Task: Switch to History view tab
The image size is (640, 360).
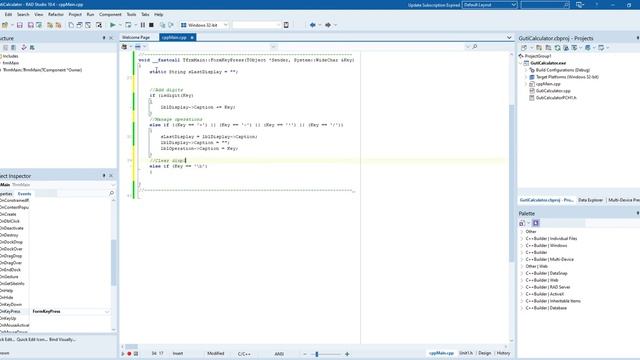Action: (503, 353)
